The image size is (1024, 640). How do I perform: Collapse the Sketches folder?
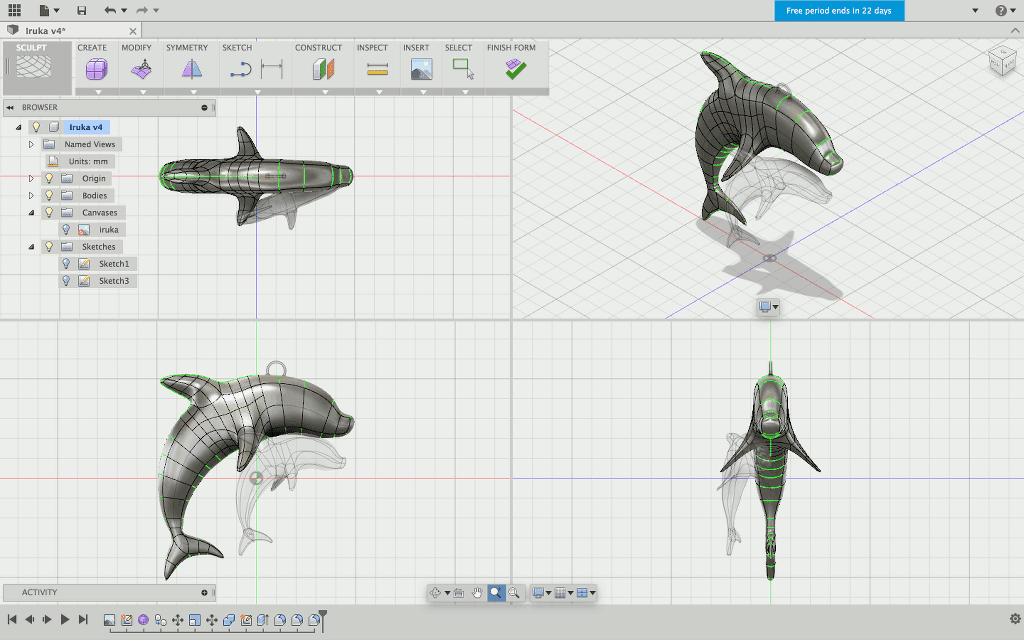(x=31, y=247)
